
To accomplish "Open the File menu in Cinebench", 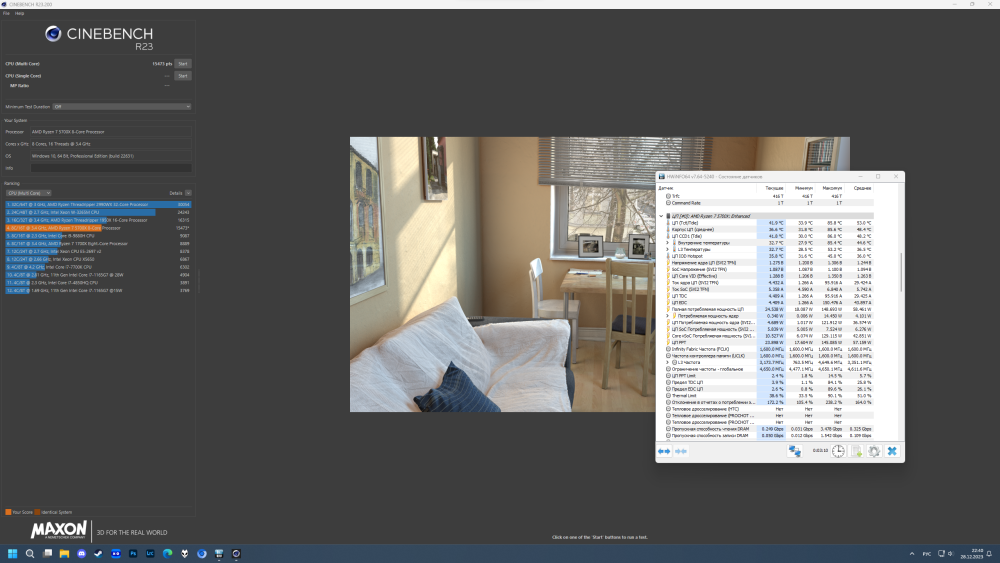I will [x=6, y=14].
